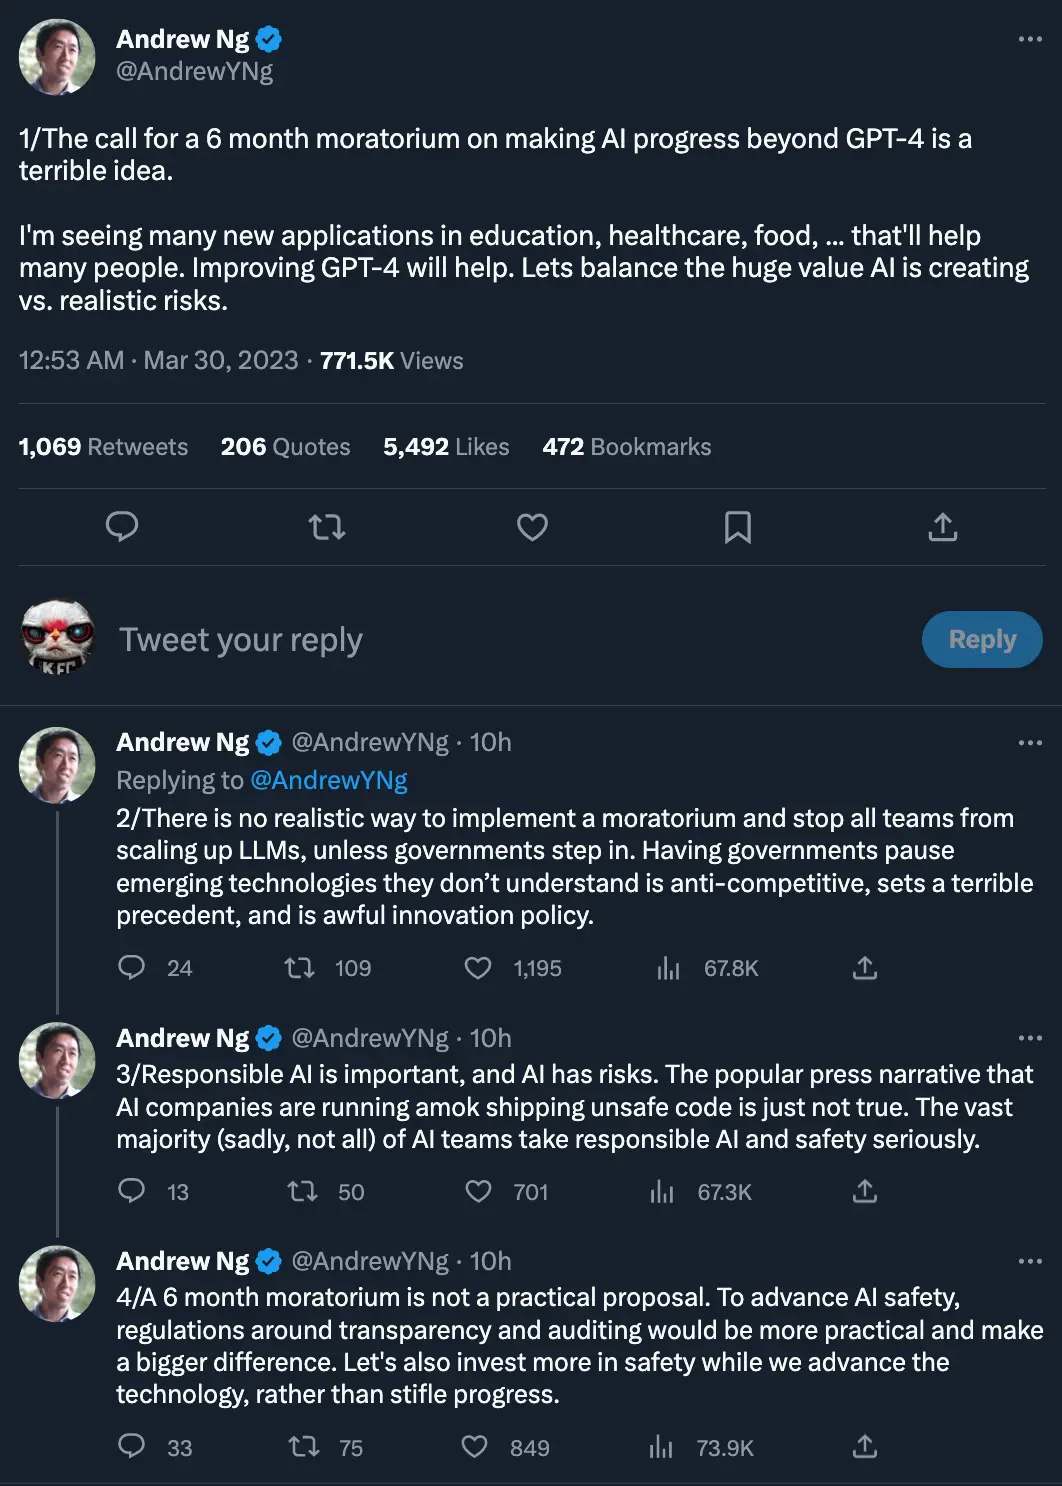Open Andrew Ng's profile picture on main tweet
Screen dimensions: 1062x1486
57,56
